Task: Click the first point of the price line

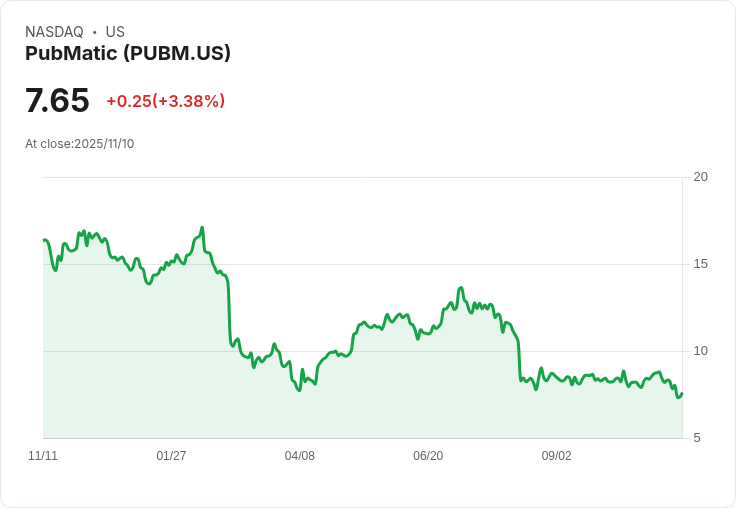Action: click(44, 240)
